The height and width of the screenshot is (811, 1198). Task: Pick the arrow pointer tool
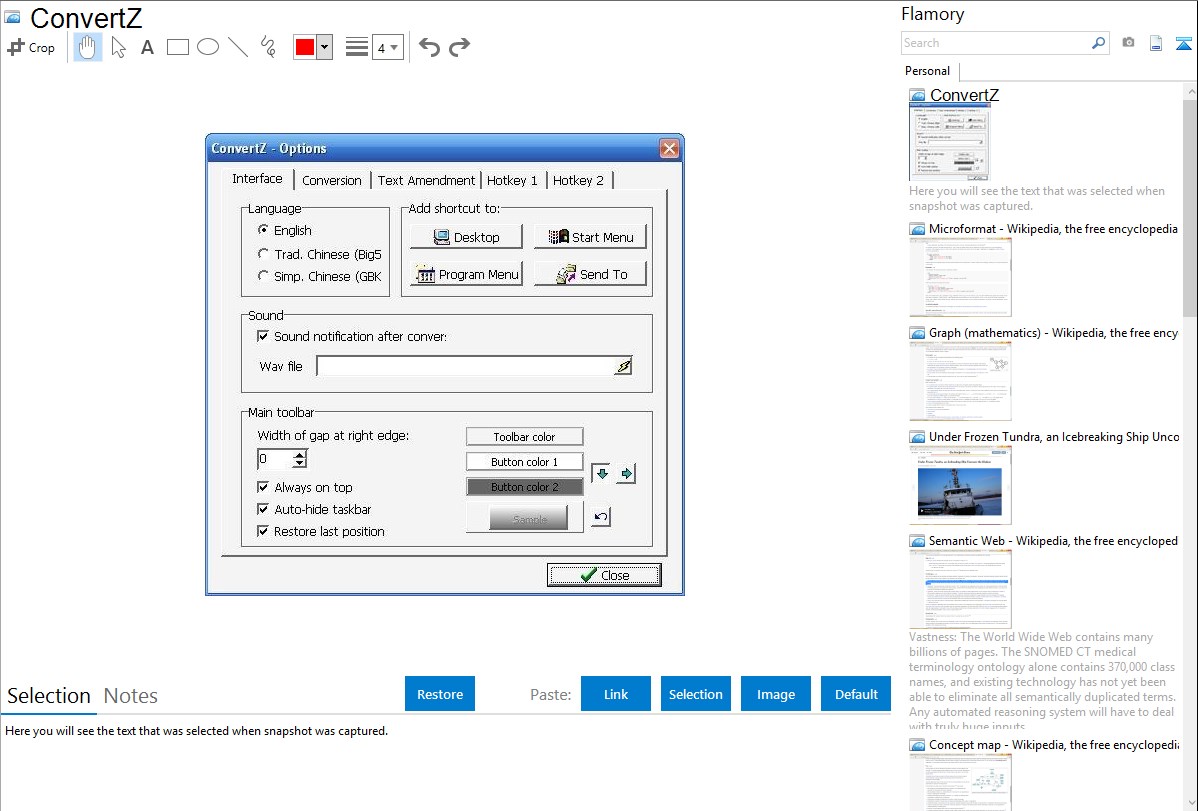click(118, 47)
